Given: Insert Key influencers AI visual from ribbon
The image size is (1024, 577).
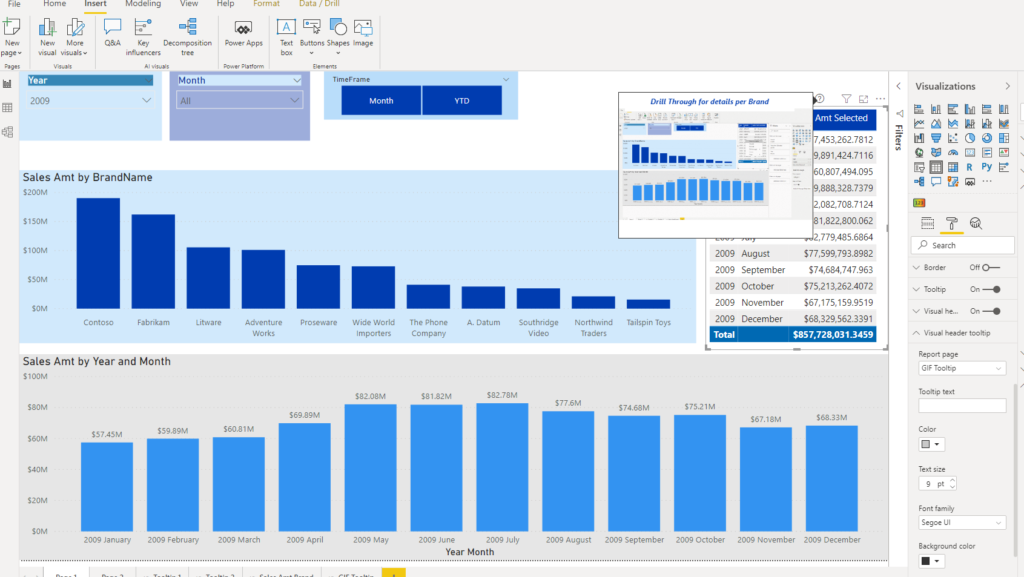Looking at the screenshot, I should coord(143,37).
